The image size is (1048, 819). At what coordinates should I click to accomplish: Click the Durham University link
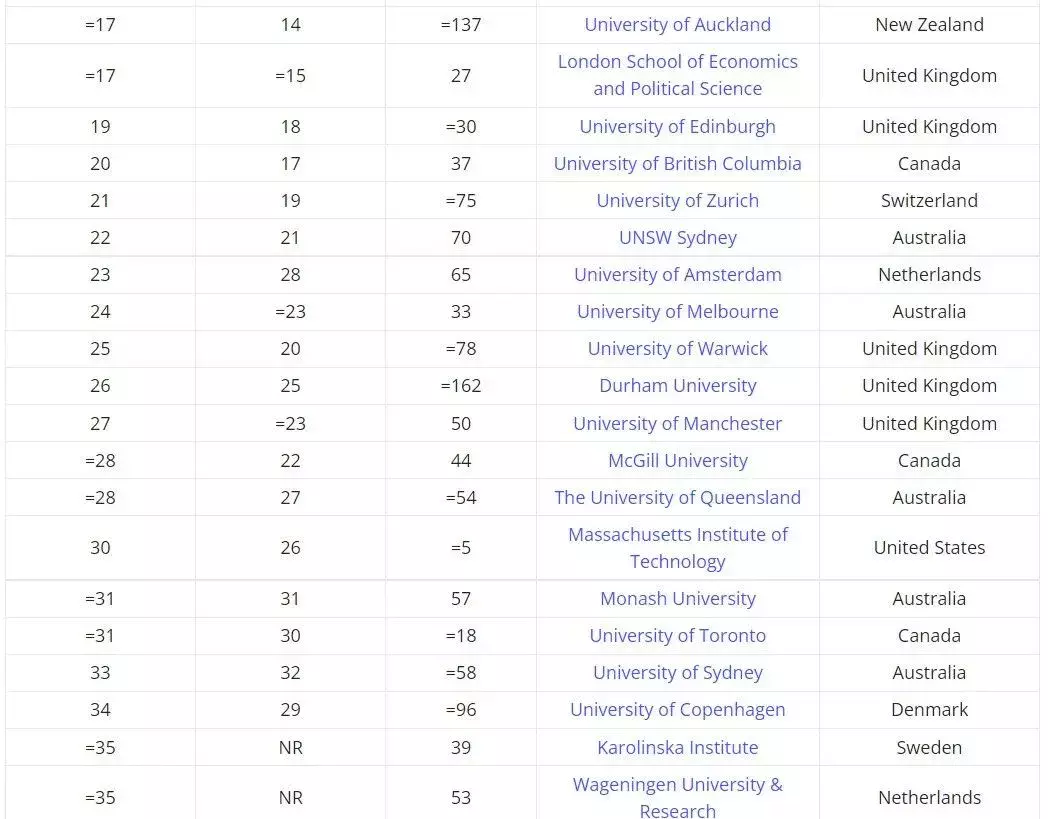point(677,386)
